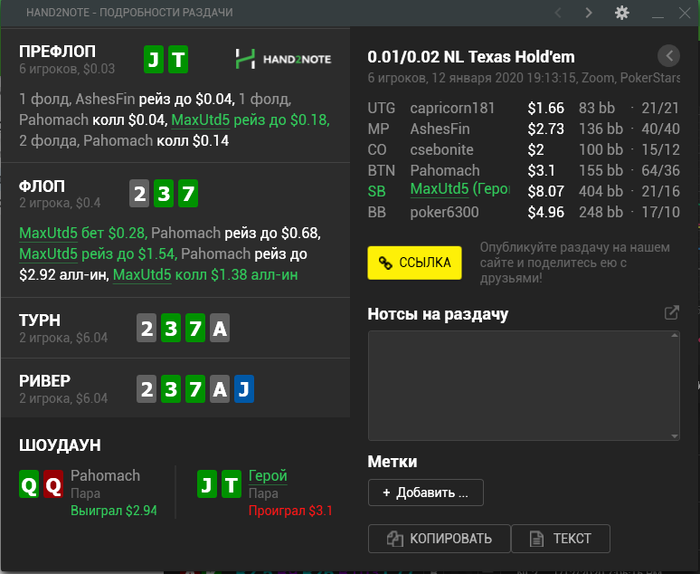The width and height of the screenshot is (700, 574).
Task: Select Pahomach in BTN row
Action: (x=445, y=171)
